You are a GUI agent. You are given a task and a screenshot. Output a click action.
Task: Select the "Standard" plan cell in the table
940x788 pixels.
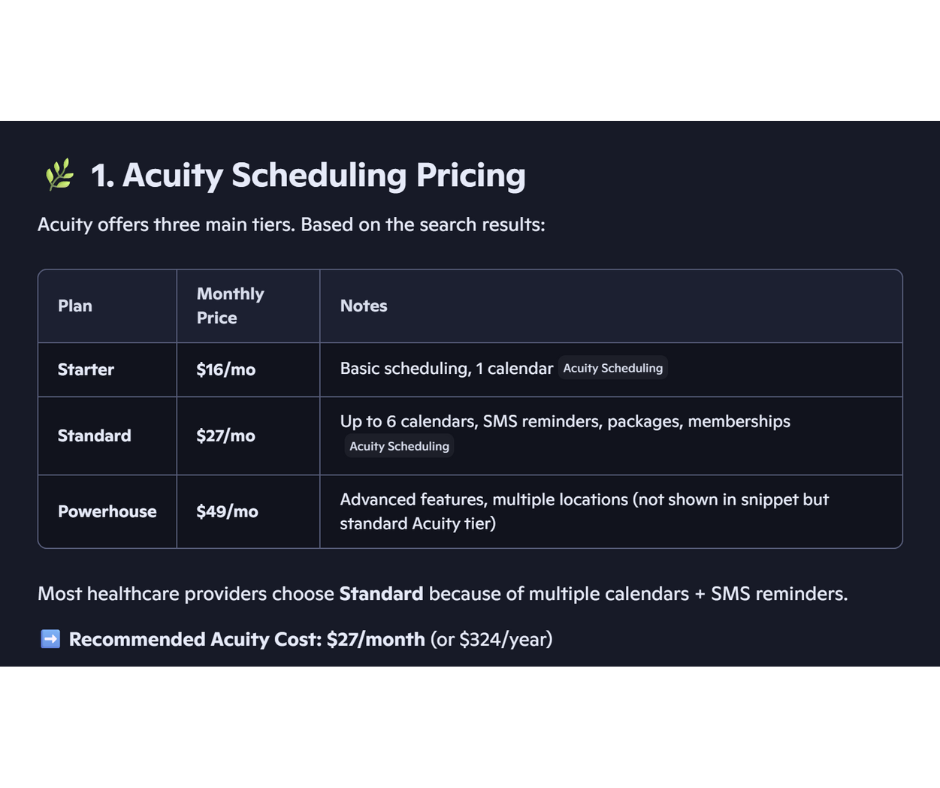point(94,436)
